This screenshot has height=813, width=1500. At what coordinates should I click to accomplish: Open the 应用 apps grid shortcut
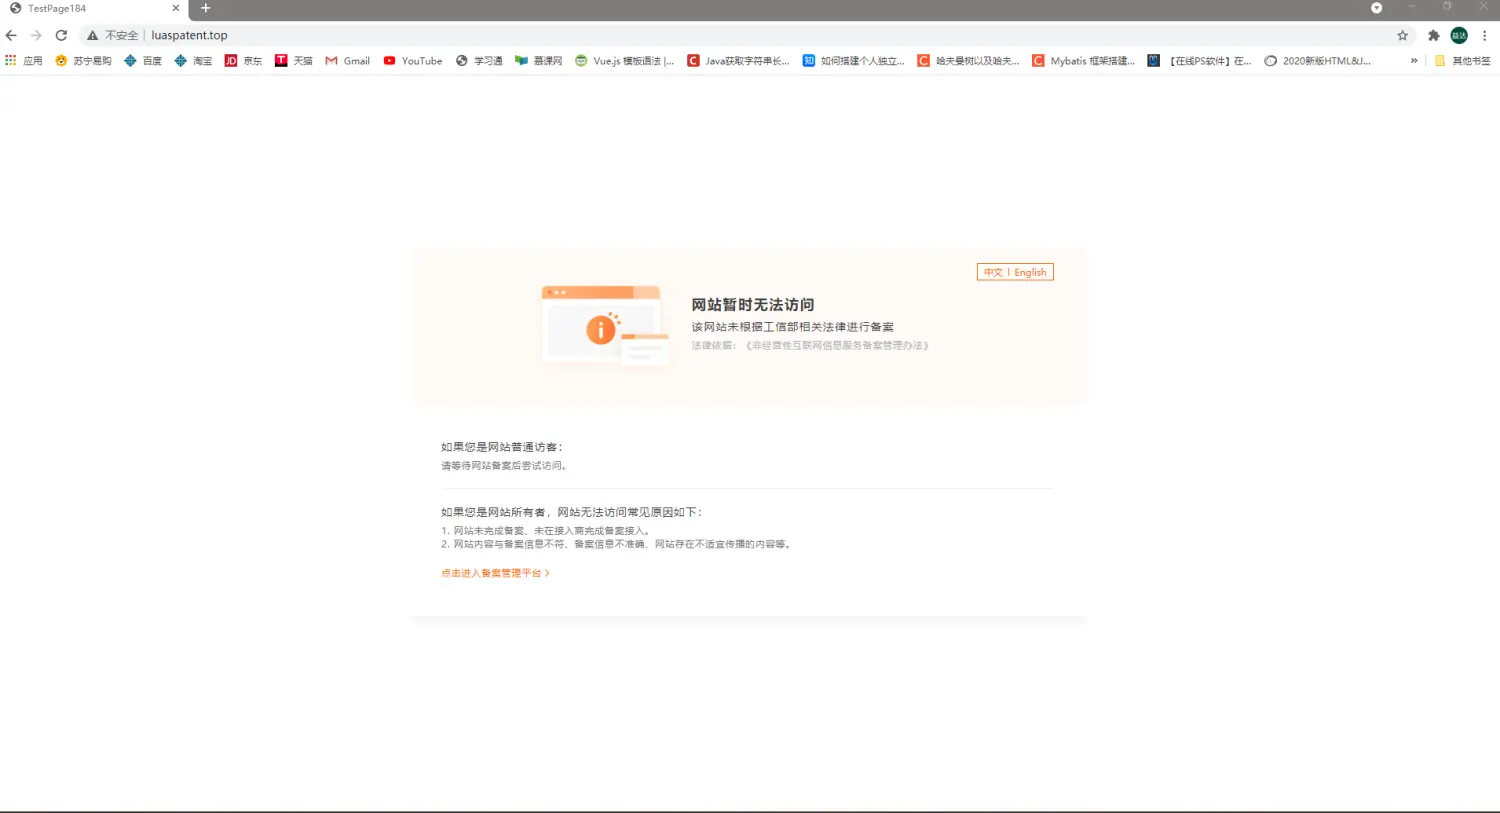click(x=24, y=61)
